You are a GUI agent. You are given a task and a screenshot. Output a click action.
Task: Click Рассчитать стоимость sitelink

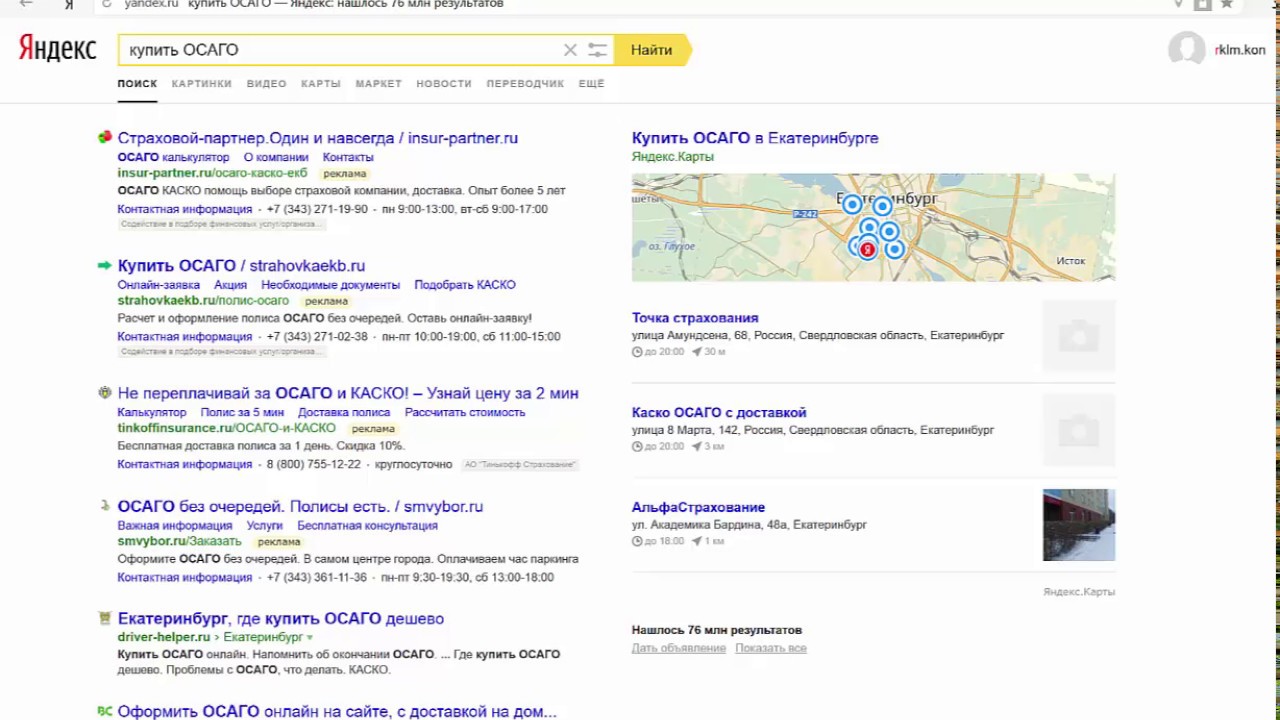(x=465, y=412)
